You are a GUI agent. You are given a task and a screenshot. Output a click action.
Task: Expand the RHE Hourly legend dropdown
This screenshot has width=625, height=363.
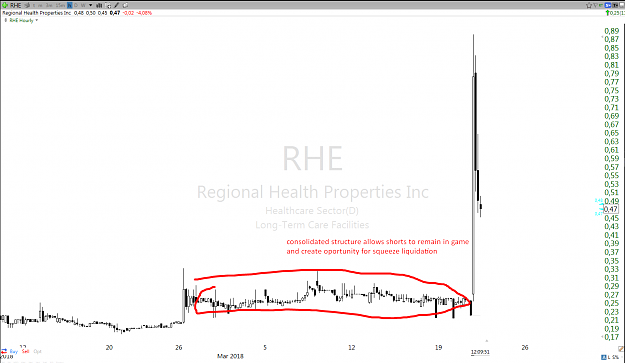[36, 20]
